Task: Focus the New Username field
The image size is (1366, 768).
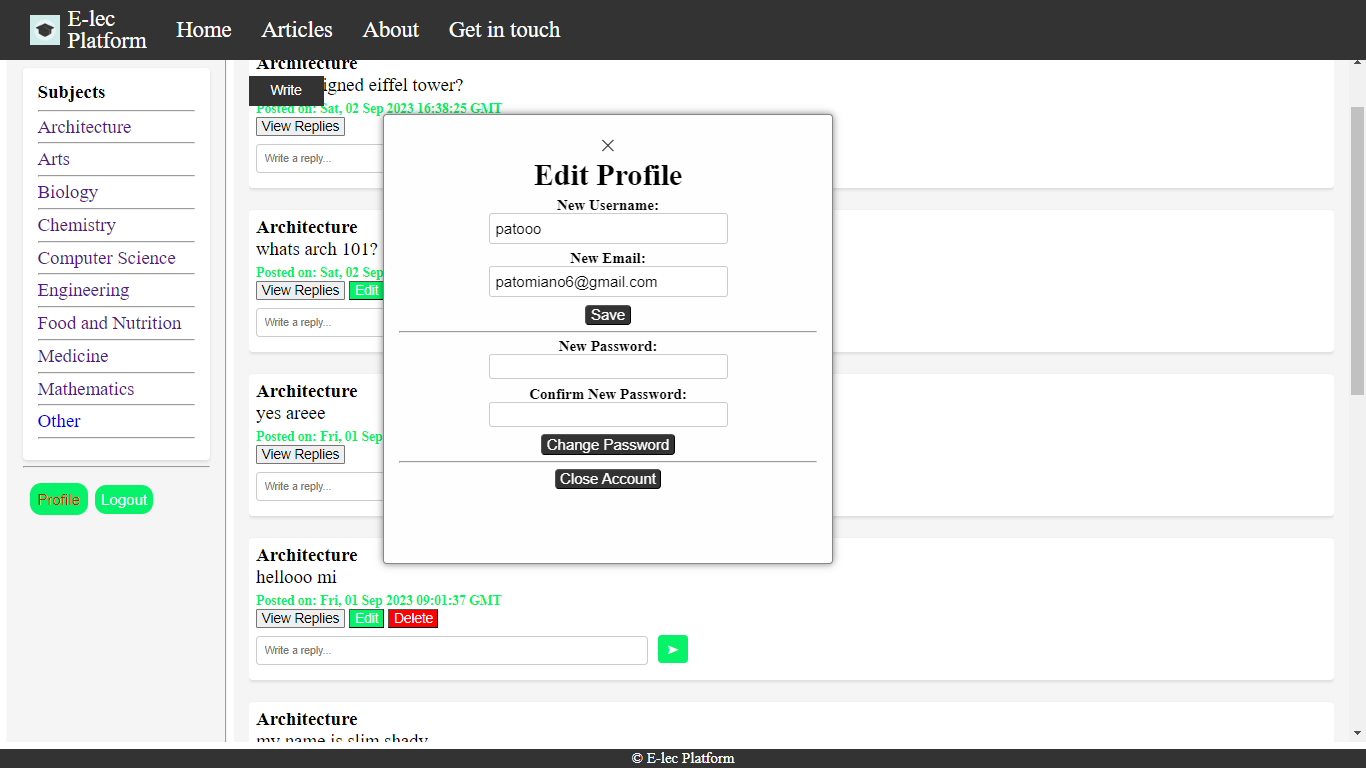Action: pyautogui.click(x=608, y=229)
